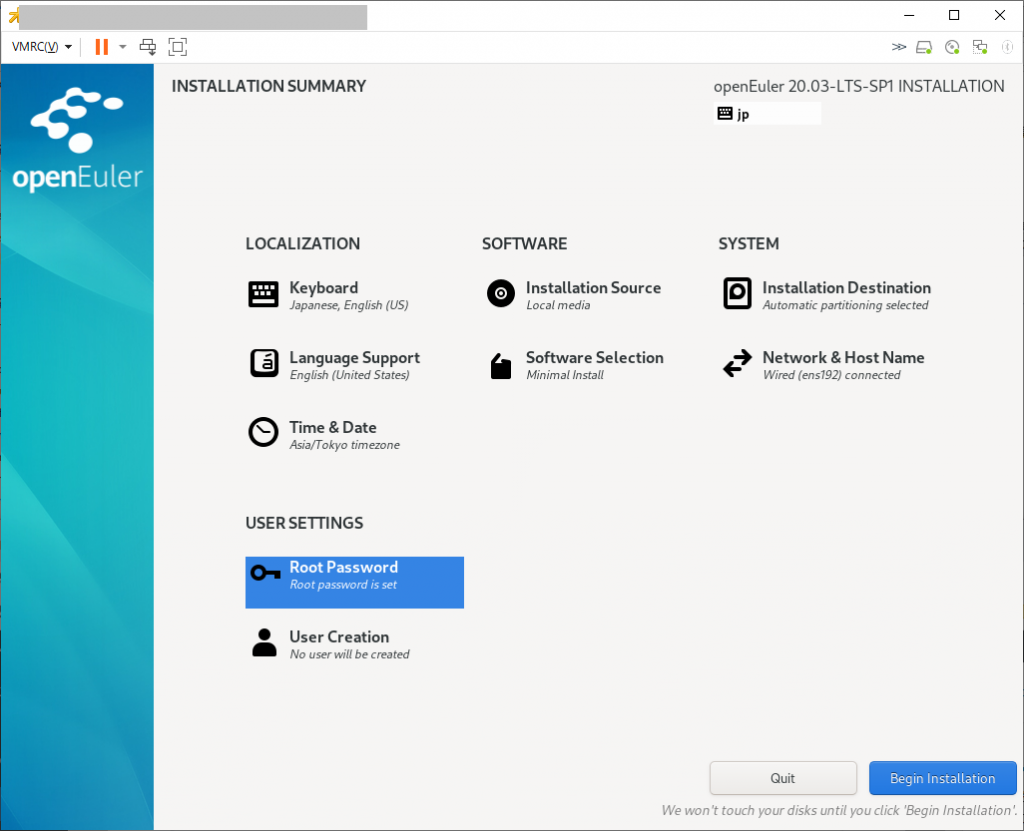
Task: Open the Installation Source label
Action: 593,287
